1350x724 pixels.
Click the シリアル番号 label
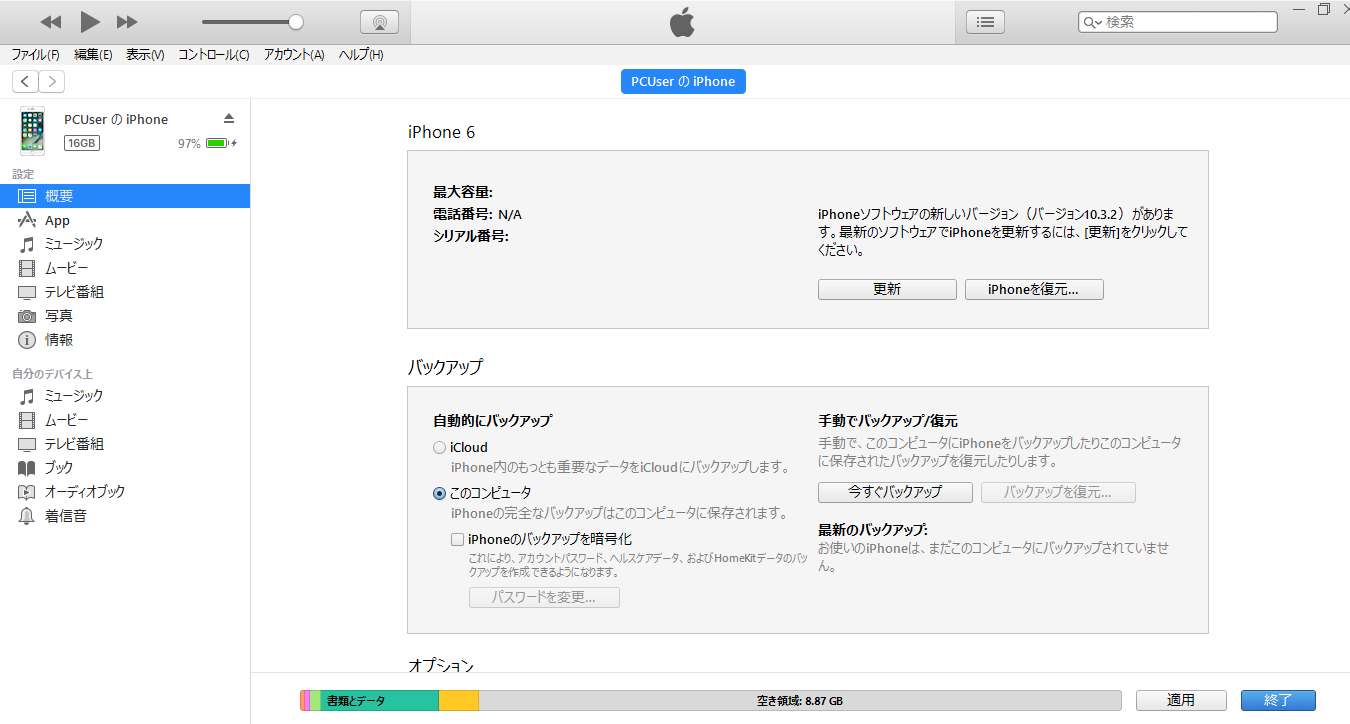(471, 236)
